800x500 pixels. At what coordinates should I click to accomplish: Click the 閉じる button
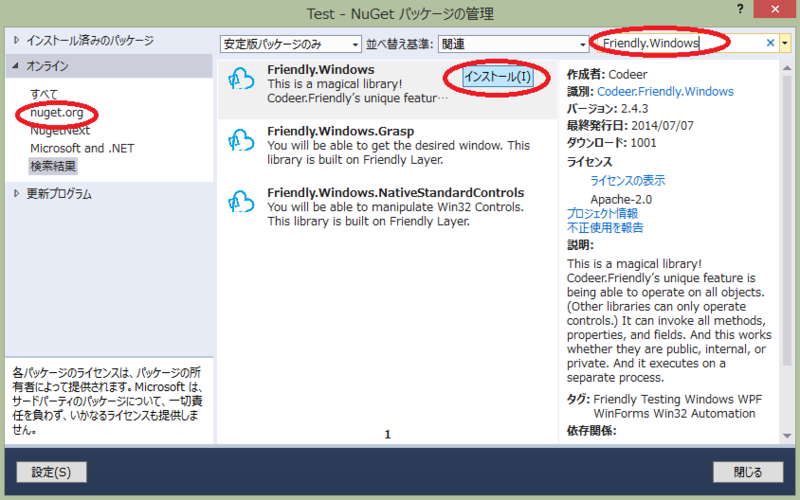coord(748,472)
